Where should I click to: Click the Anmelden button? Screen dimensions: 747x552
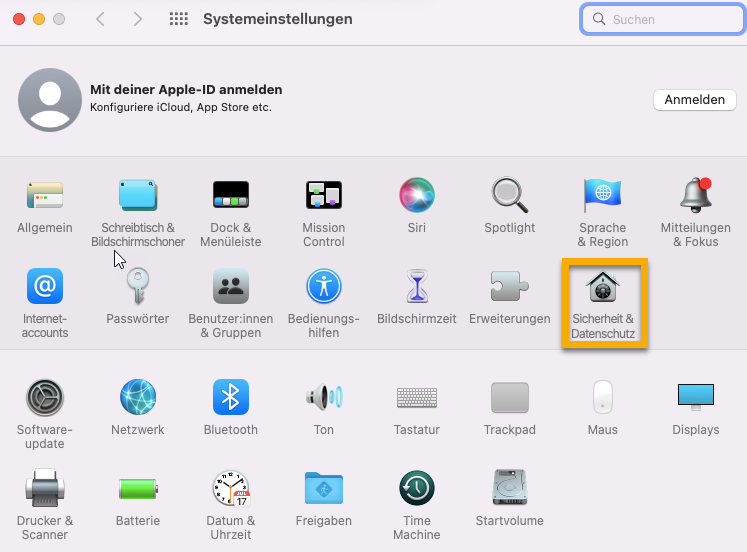pos(694,100)
